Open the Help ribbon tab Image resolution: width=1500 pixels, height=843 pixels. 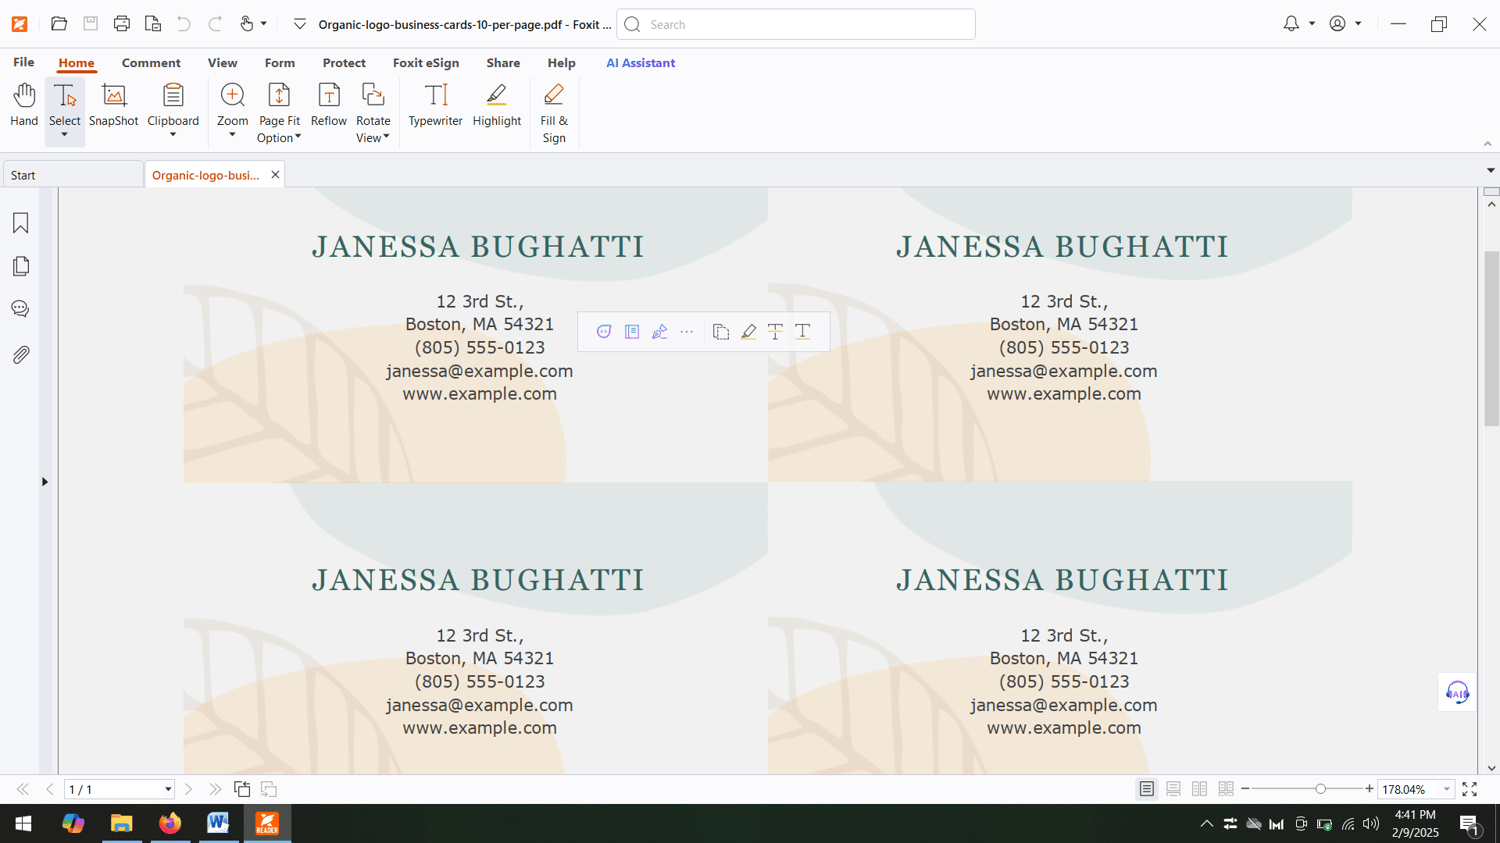pyautogui.click(x=561, y=63)
